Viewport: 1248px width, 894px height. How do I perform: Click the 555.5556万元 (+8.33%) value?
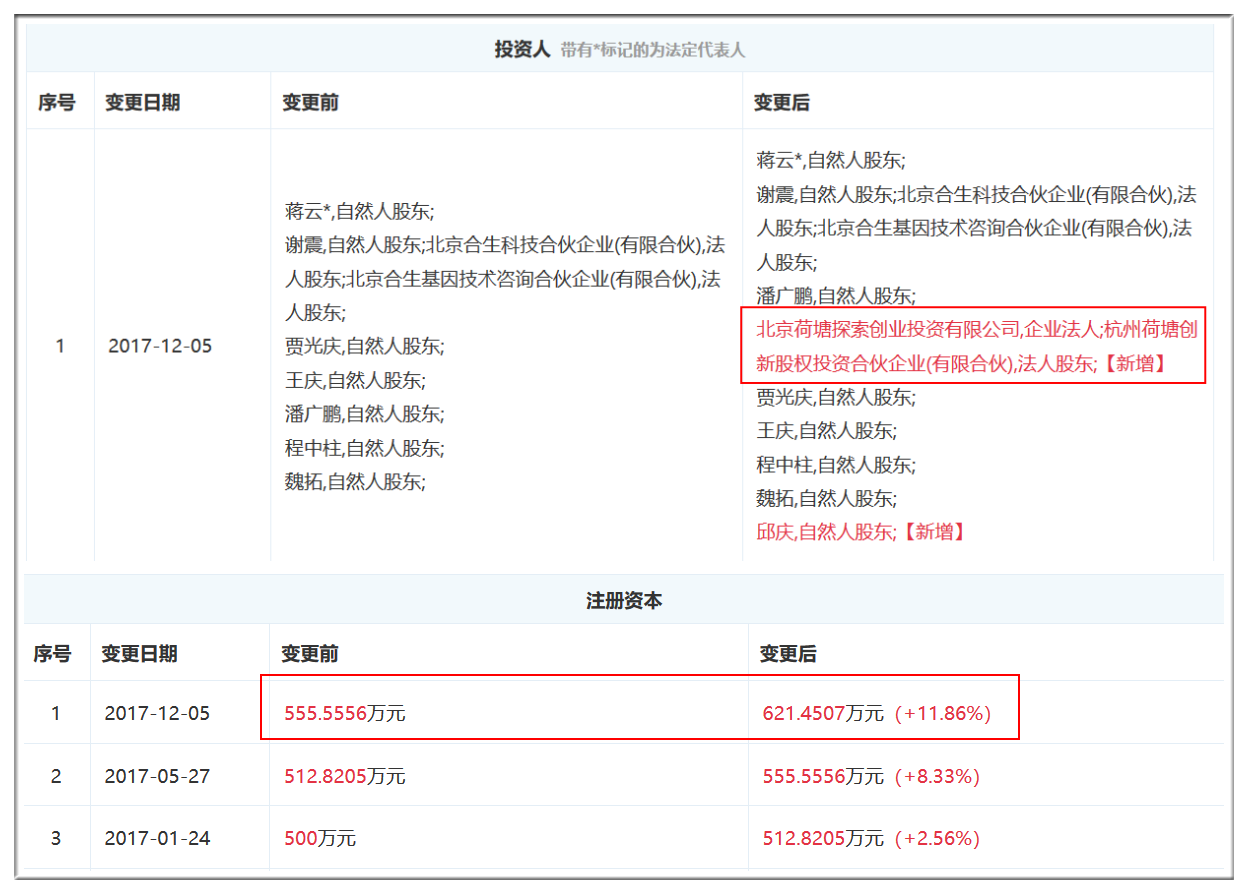(x=871, y=776)
